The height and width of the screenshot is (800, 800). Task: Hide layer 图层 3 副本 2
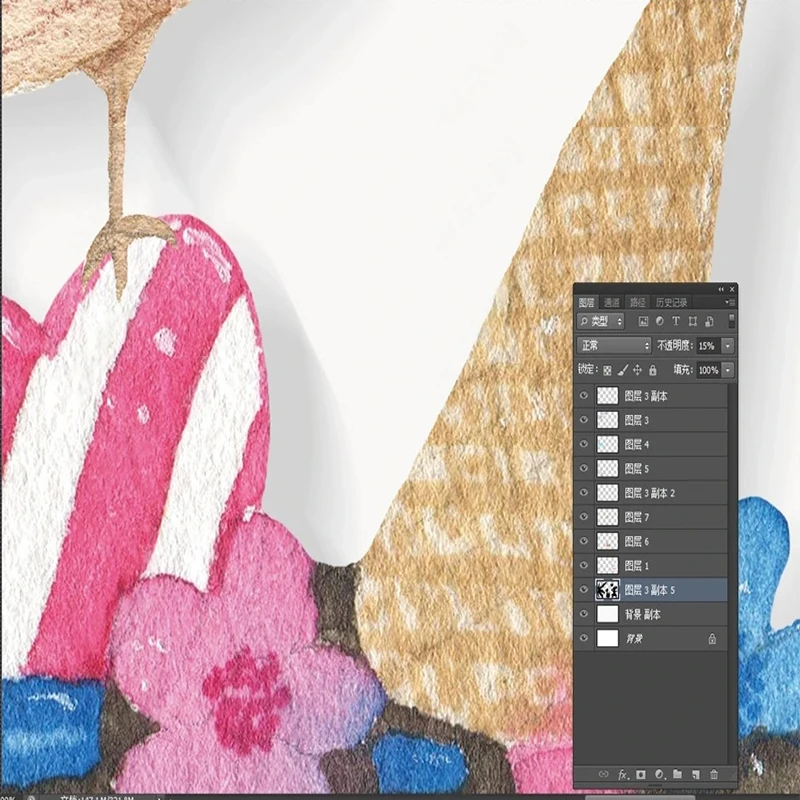[584, 493]
